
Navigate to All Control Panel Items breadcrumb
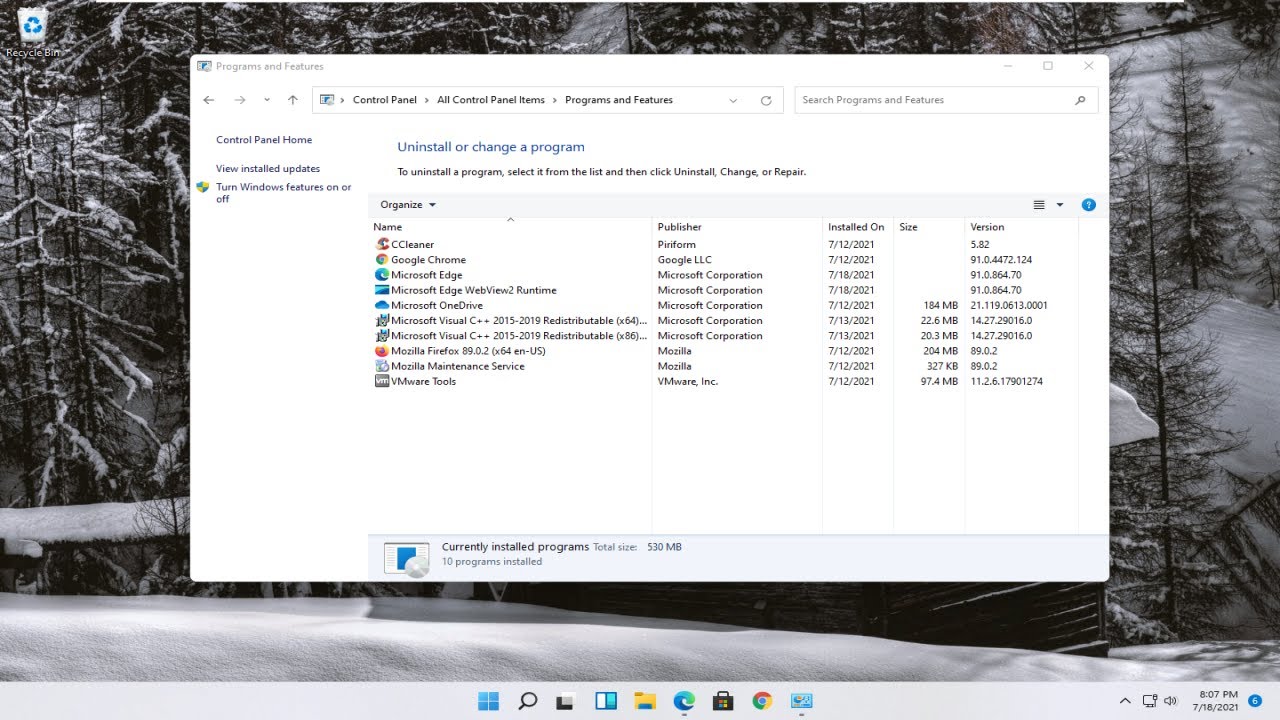tap(491, 100)
